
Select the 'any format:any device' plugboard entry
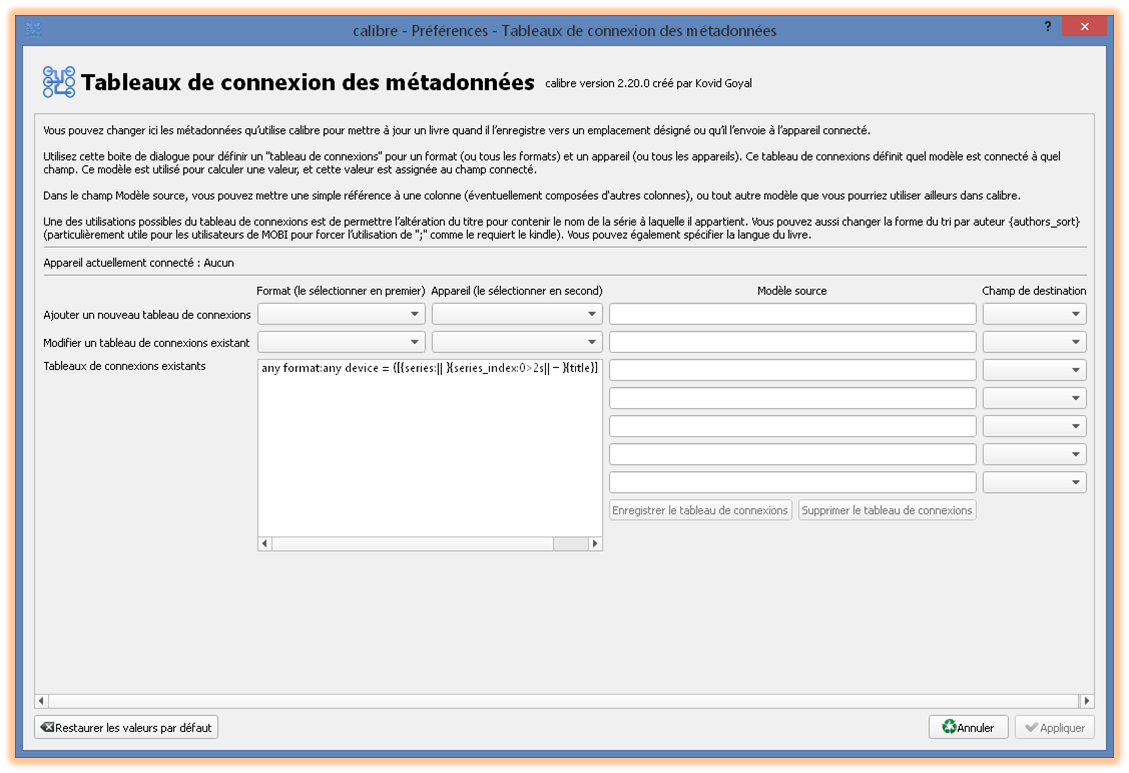point(430,368)
